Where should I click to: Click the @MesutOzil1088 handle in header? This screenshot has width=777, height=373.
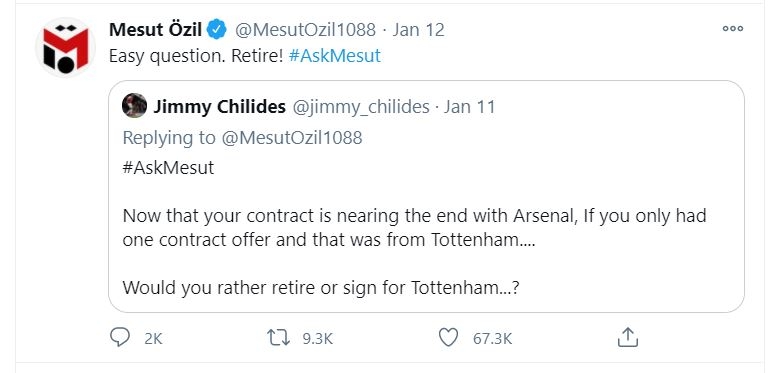[x=305, y=30]
